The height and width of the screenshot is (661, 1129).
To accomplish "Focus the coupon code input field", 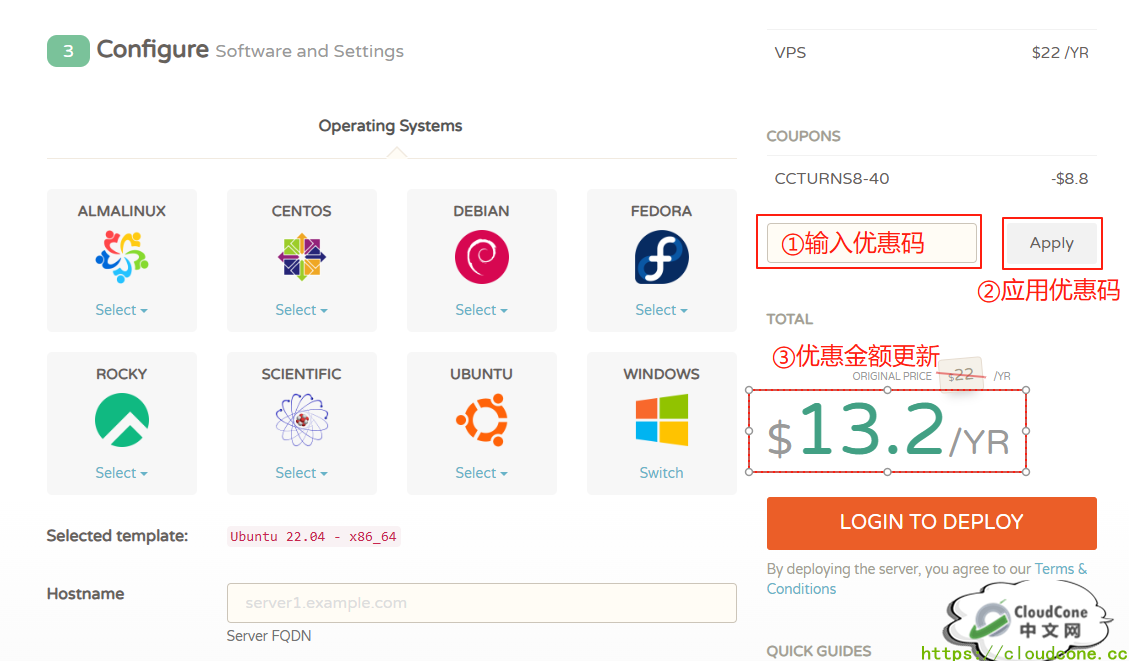I will point(872,243).
